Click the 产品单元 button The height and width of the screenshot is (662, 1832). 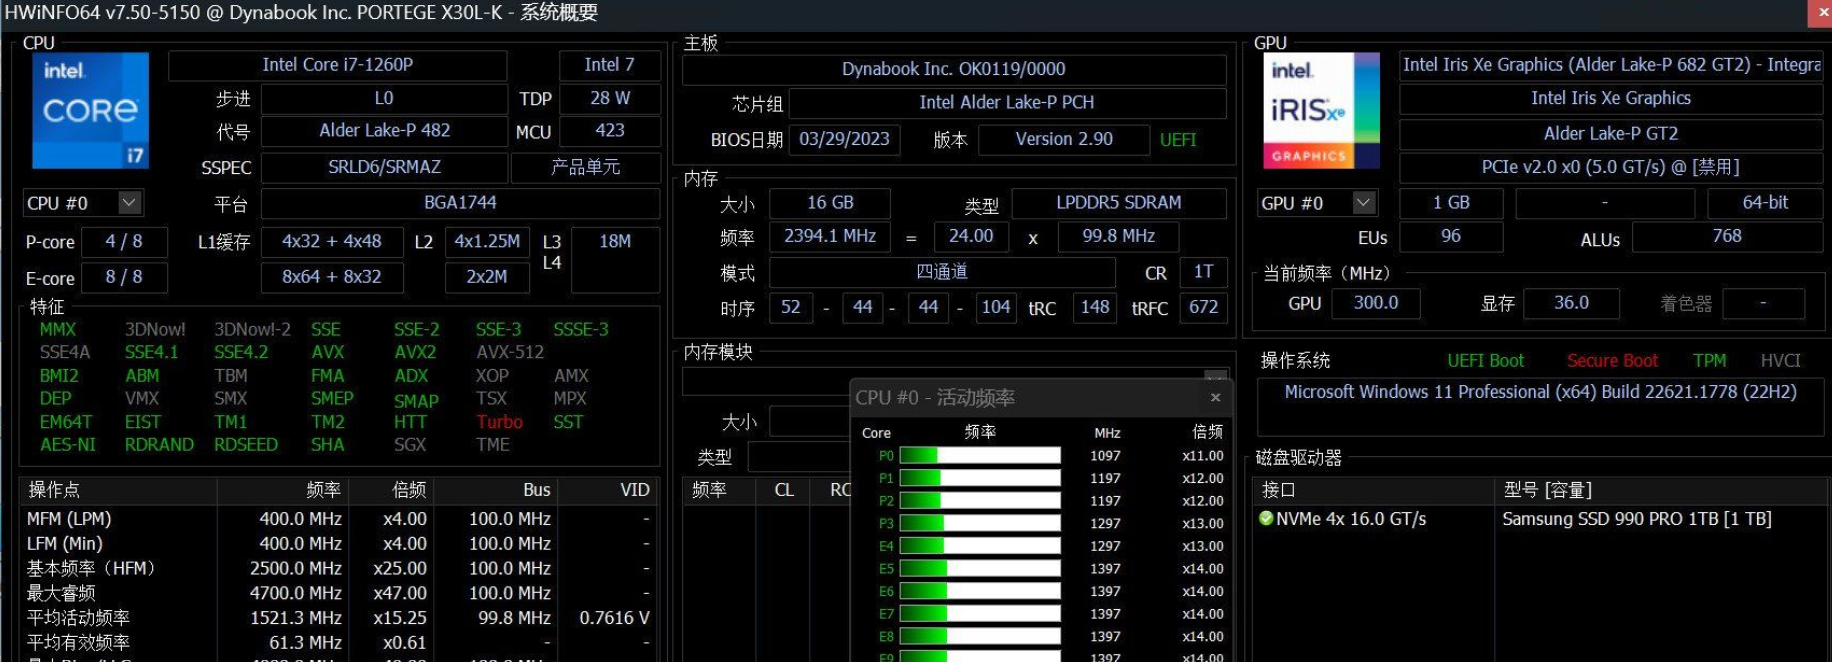pyautogui.click(x=585, y=167)
